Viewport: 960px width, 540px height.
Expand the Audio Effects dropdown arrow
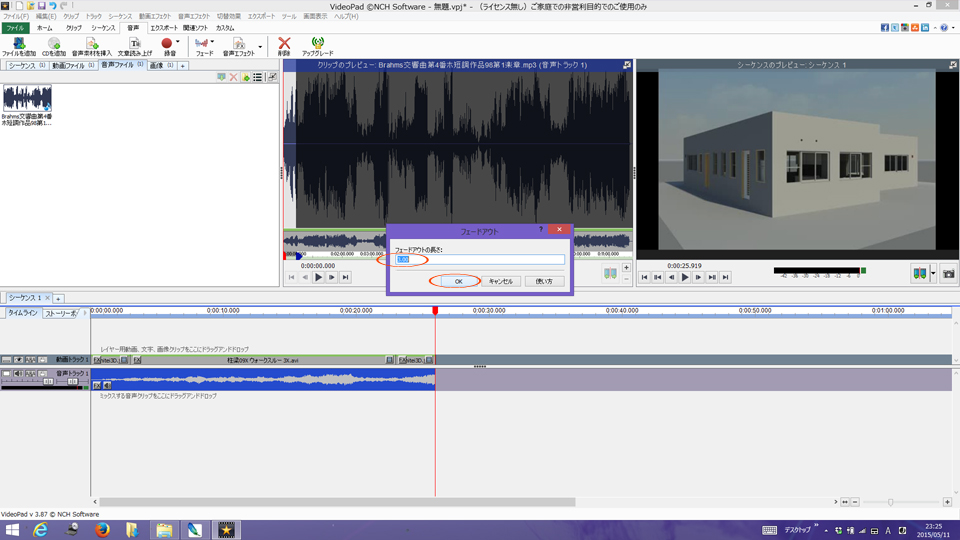coord(260,47)
